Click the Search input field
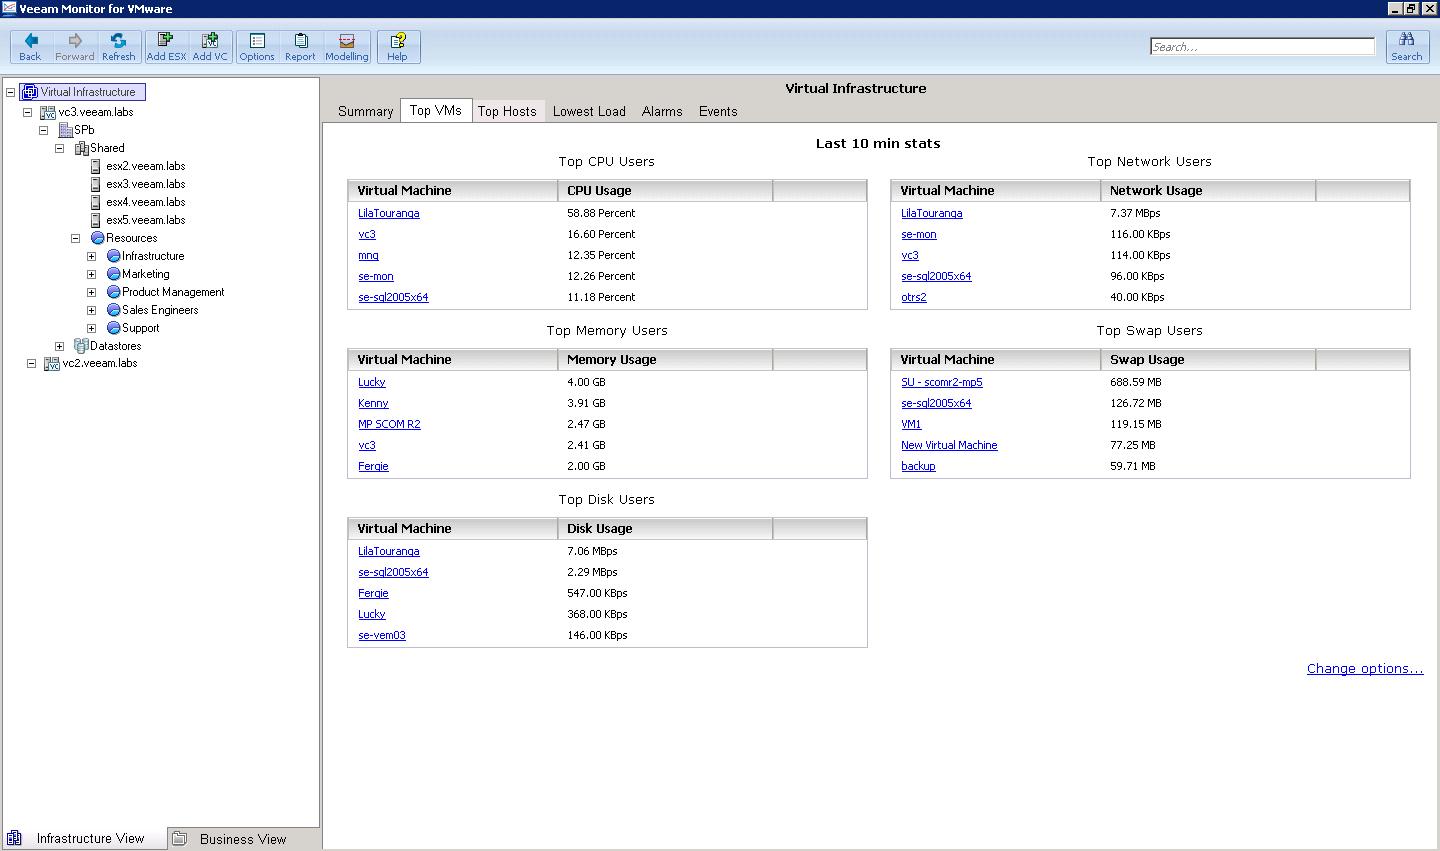This screenshot has height=851, width=1440. pyautogui.click(x=1262, y=47)
